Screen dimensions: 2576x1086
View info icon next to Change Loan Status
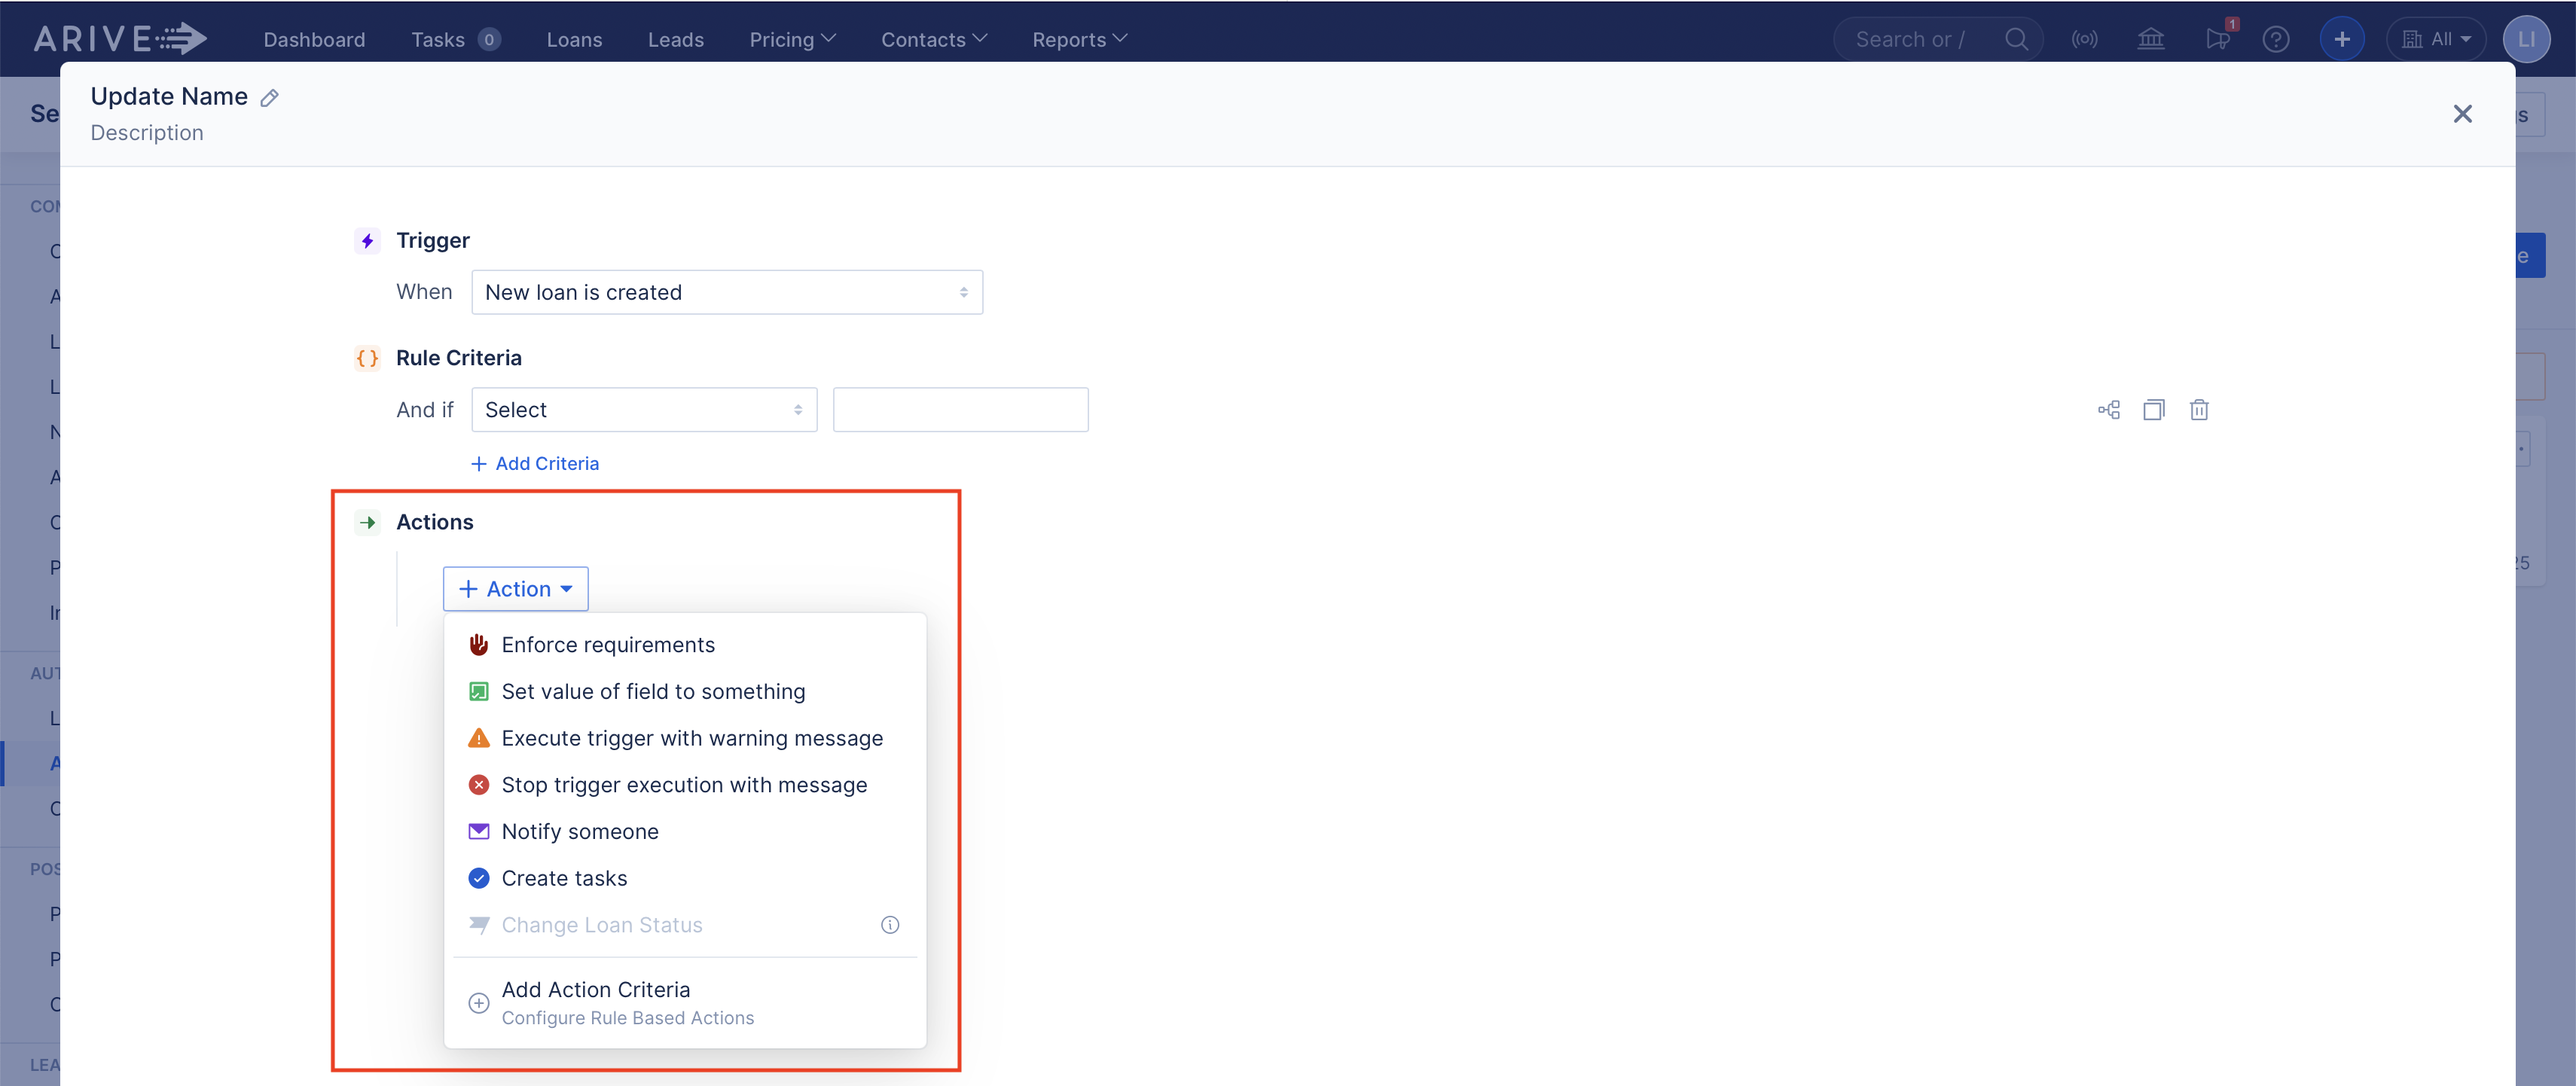(890, 924)
